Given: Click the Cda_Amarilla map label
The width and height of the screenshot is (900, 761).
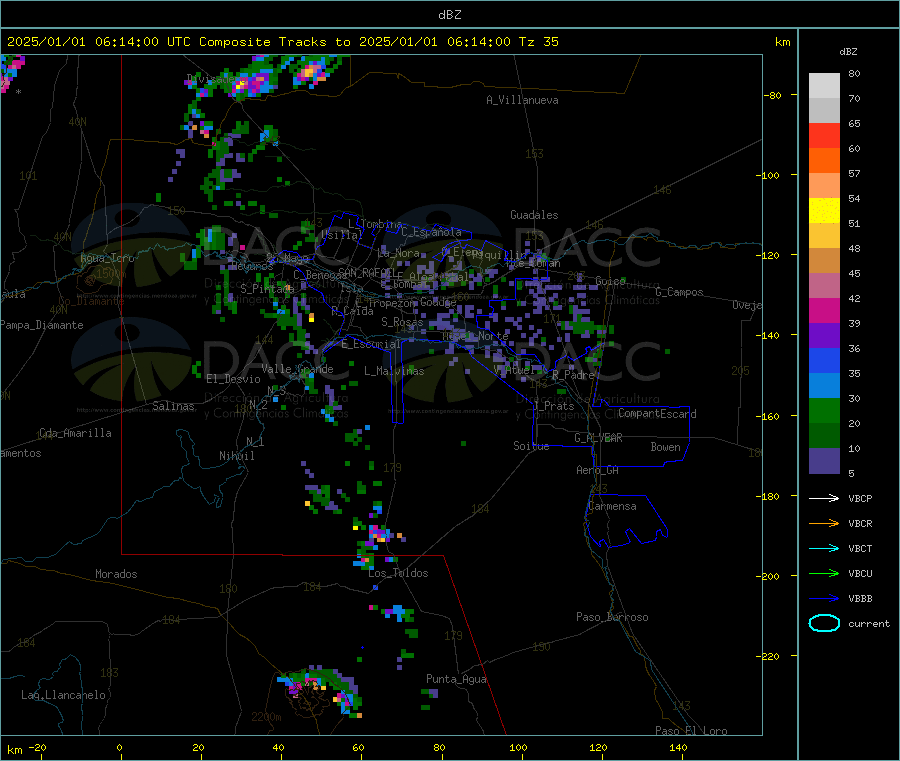Looking at the screenshot, I should point(75,433).
